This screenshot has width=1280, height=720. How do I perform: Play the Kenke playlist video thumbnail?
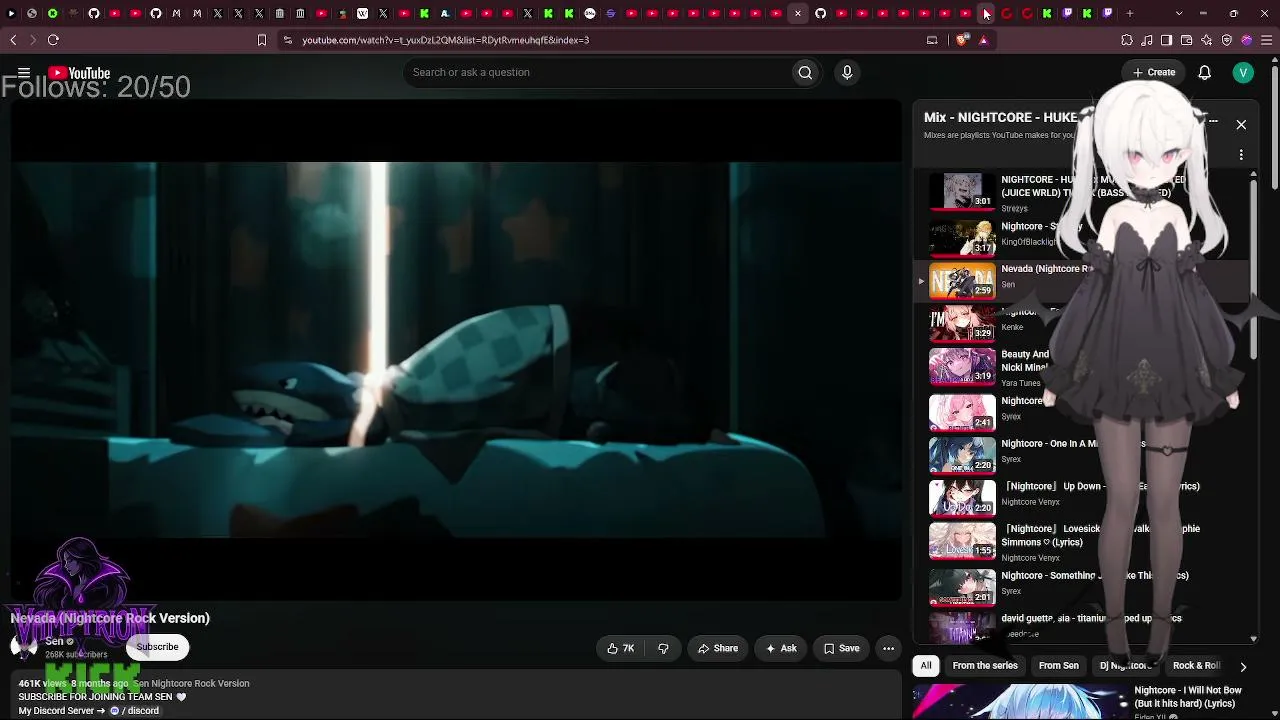963,323
